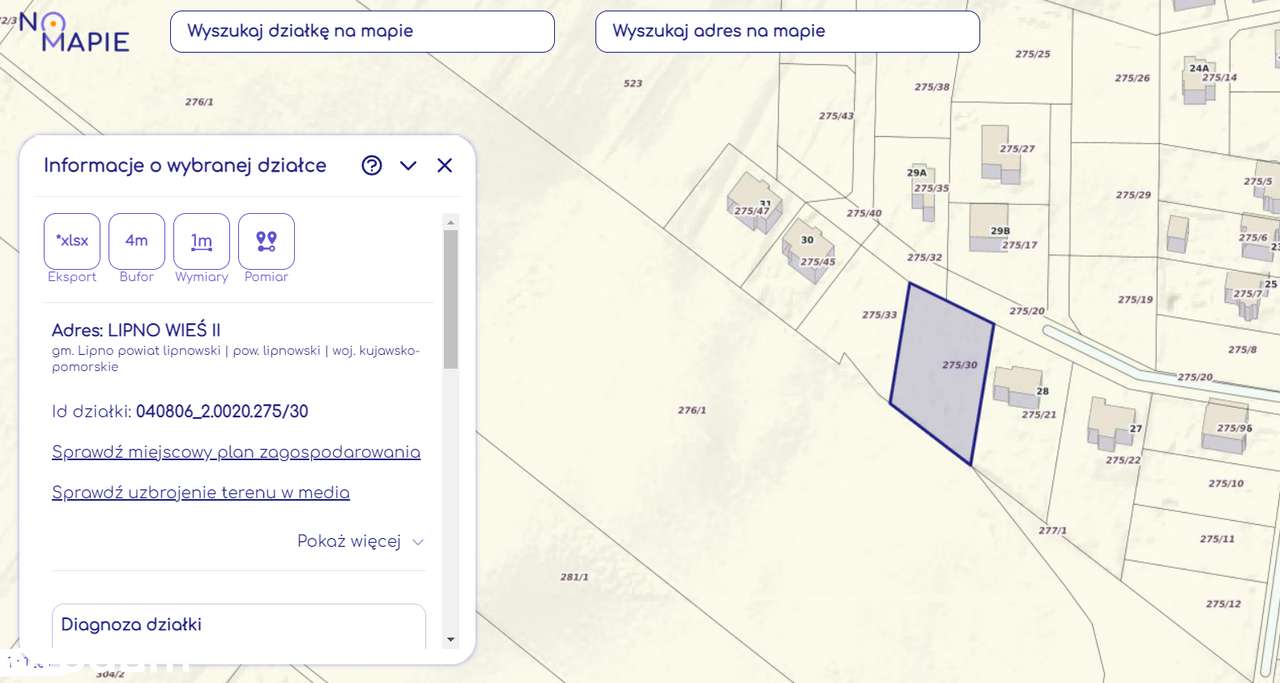The height and width of the screenshot is (683, 1280).
Task: Click address LIPNO WIEŚ II heading
Action: pyautogui.click(x=136, y=330)
